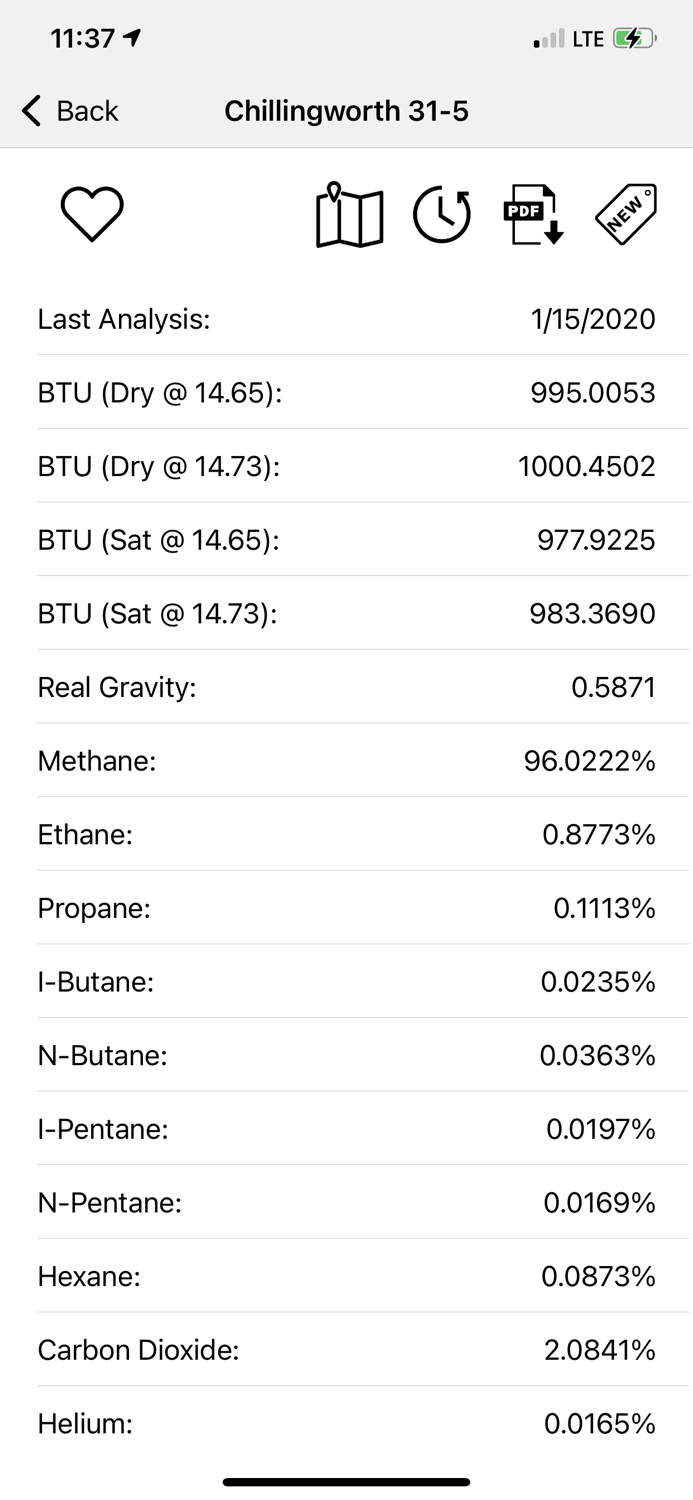Tap the NEW tag icon

[x=623, y=213]
